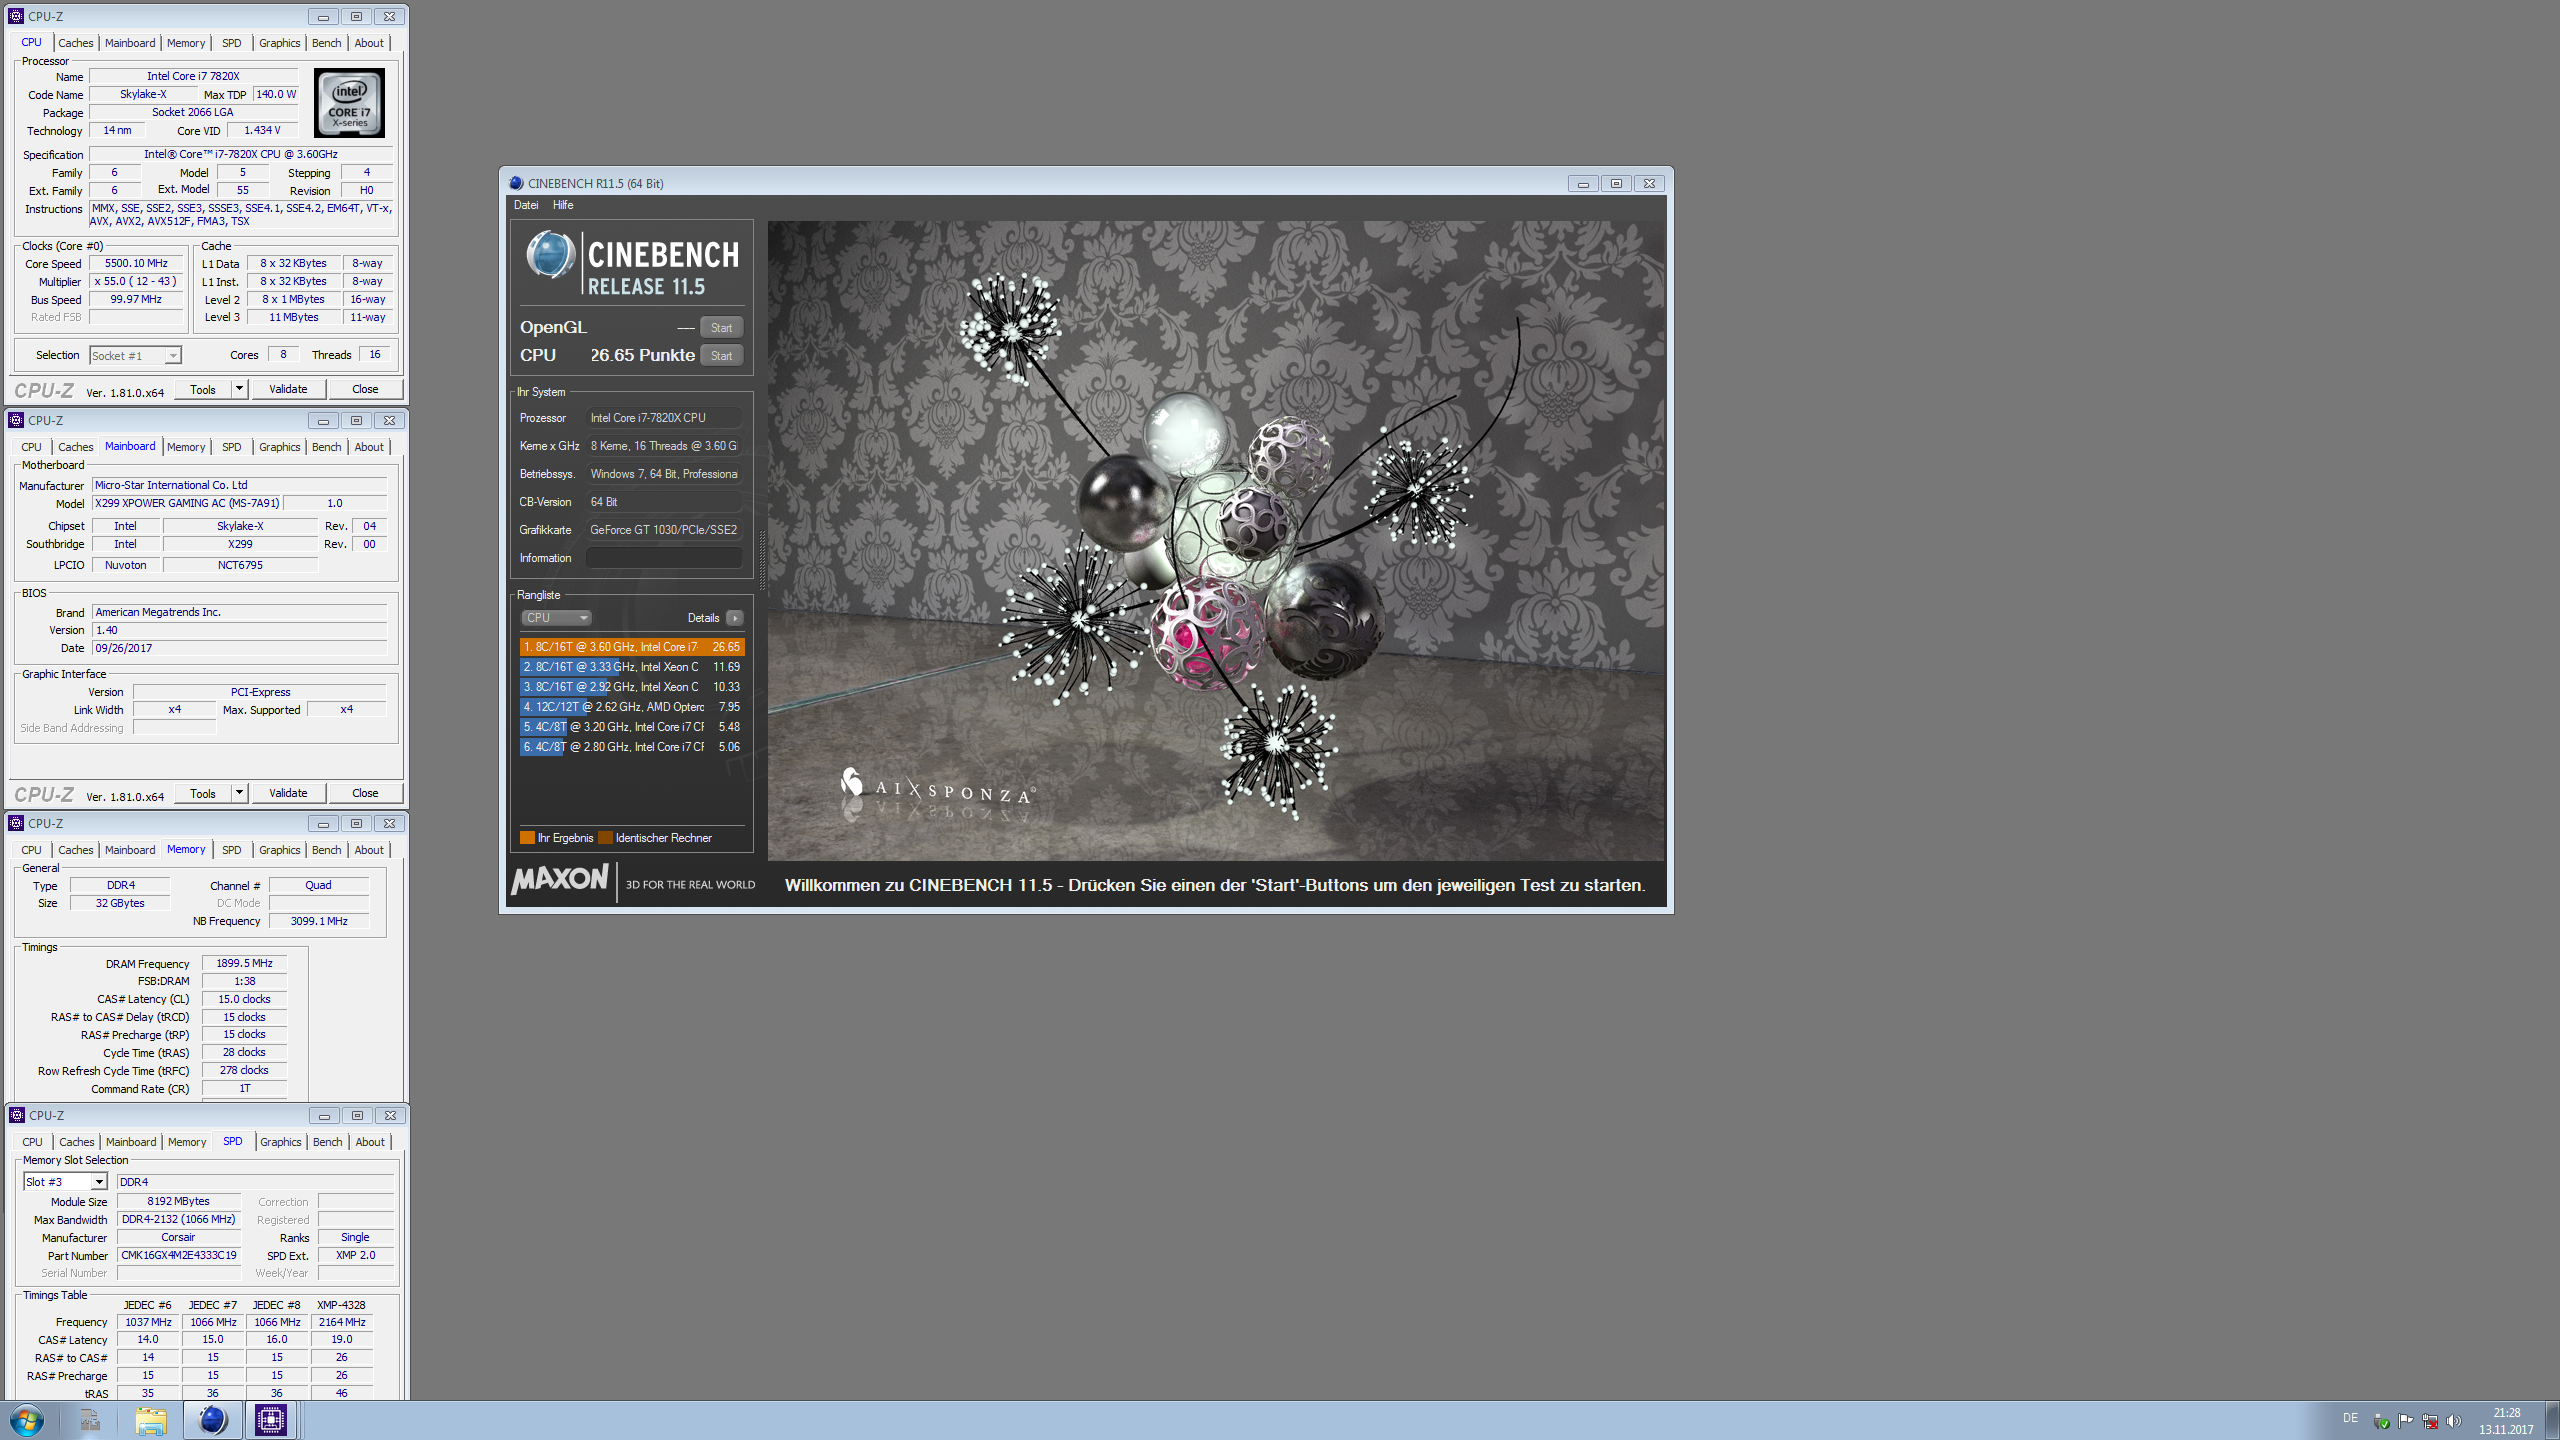Open the clock showing 21:28 in the tray

click(2506, 1421)
